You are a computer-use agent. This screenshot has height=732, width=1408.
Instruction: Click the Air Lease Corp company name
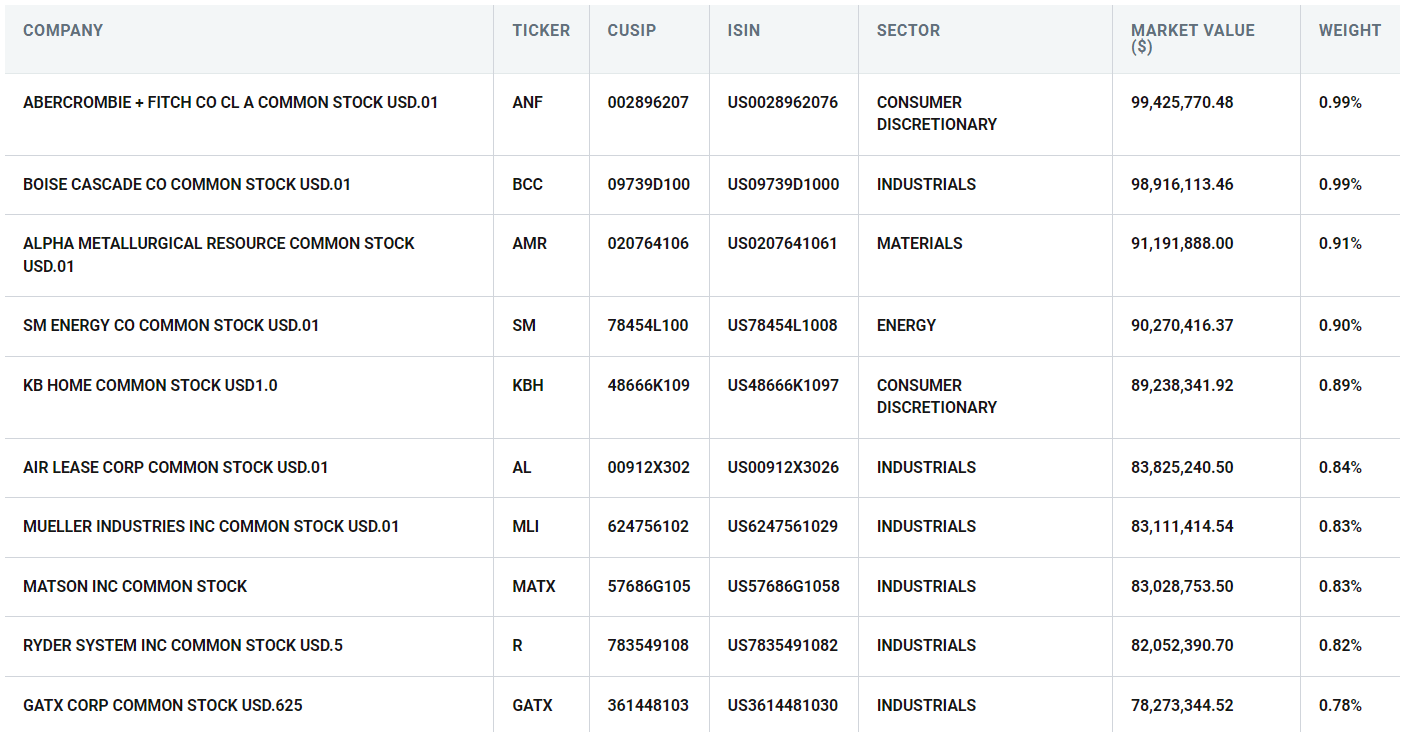tap(176, 468)
